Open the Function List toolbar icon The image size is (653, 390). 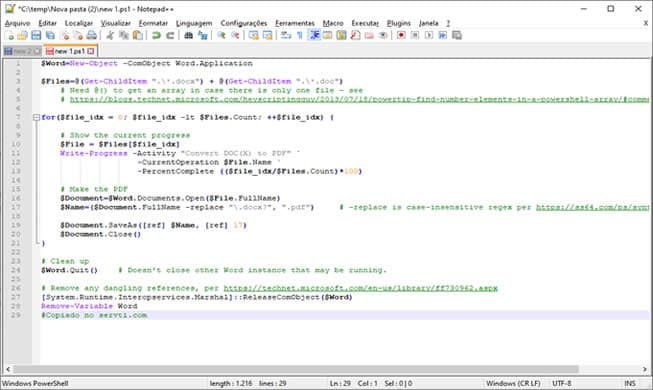click(x=355, y=35)
